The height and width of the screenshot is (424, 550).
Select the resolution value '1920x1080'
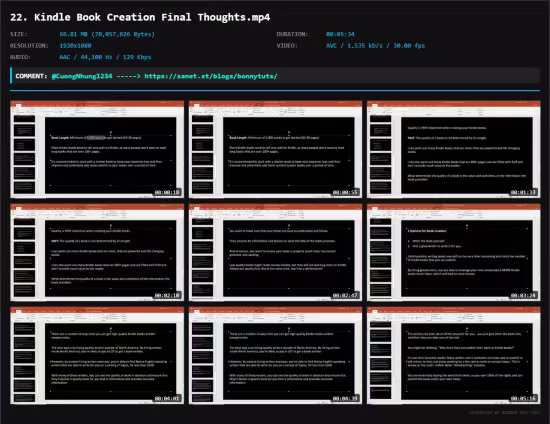75,46
